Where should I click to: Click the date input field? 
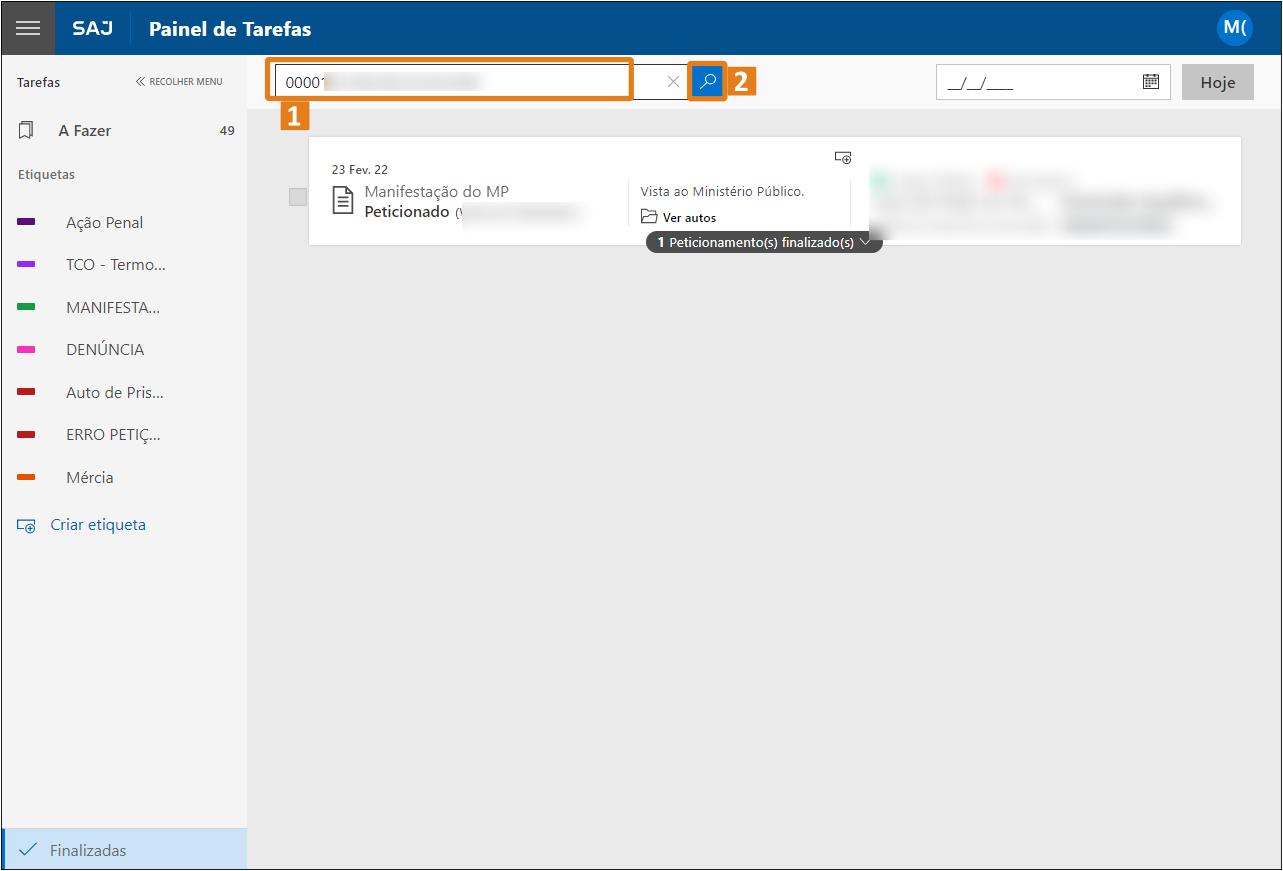pos(1035,83)
